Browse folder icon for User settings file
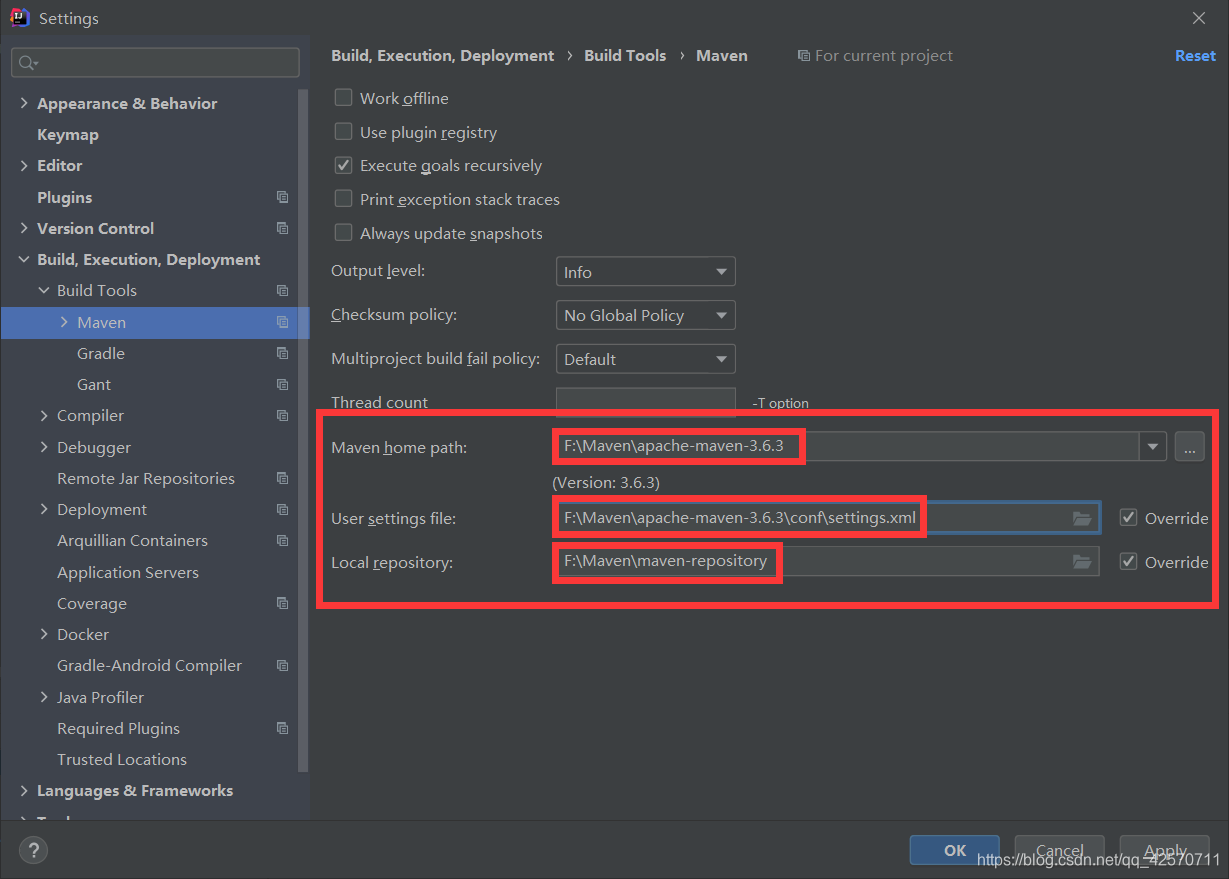1229x879 pixels. pyautogui.click(x=1082, y=518)
